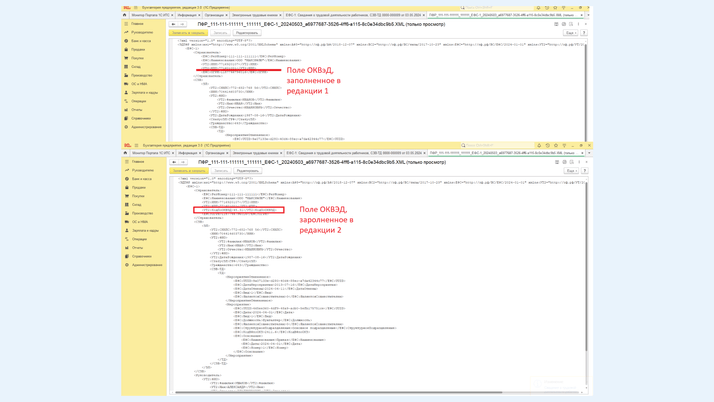
Task: Click the highlighted ОКВЭД XML line in lower window
Action: (238, 210)
